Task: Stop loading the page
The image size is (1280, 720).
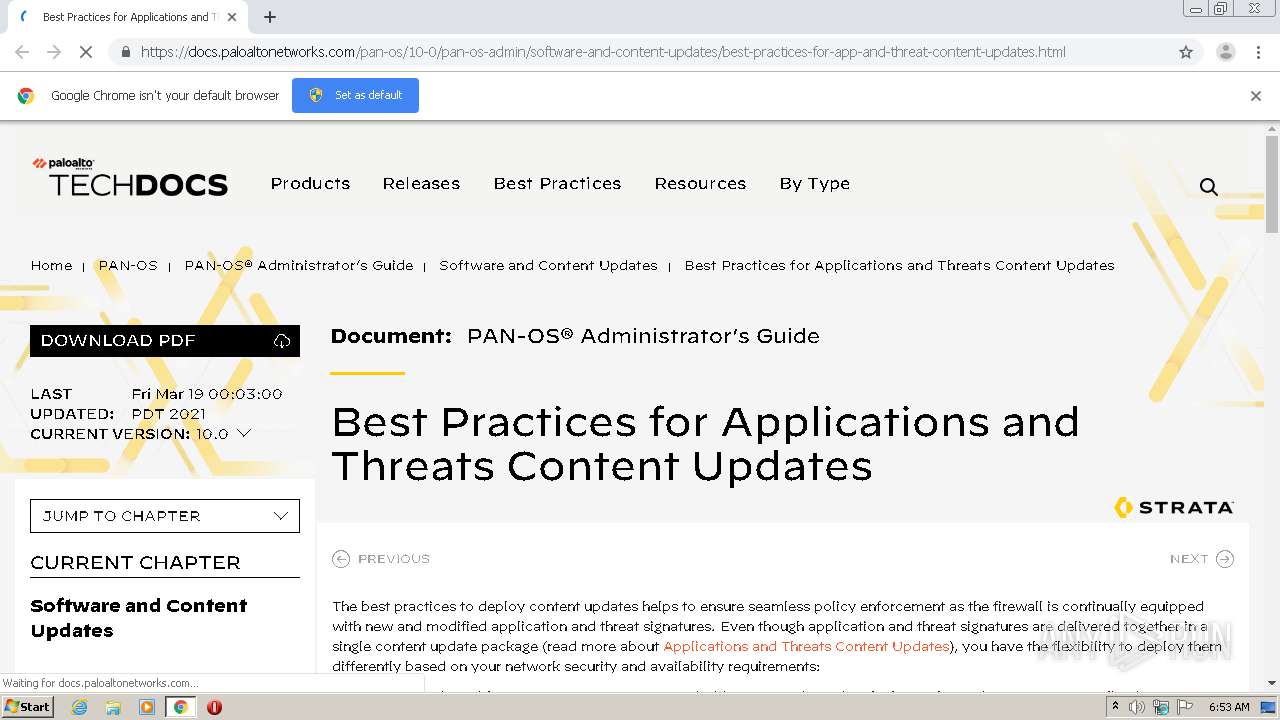Action: [86, 52]
